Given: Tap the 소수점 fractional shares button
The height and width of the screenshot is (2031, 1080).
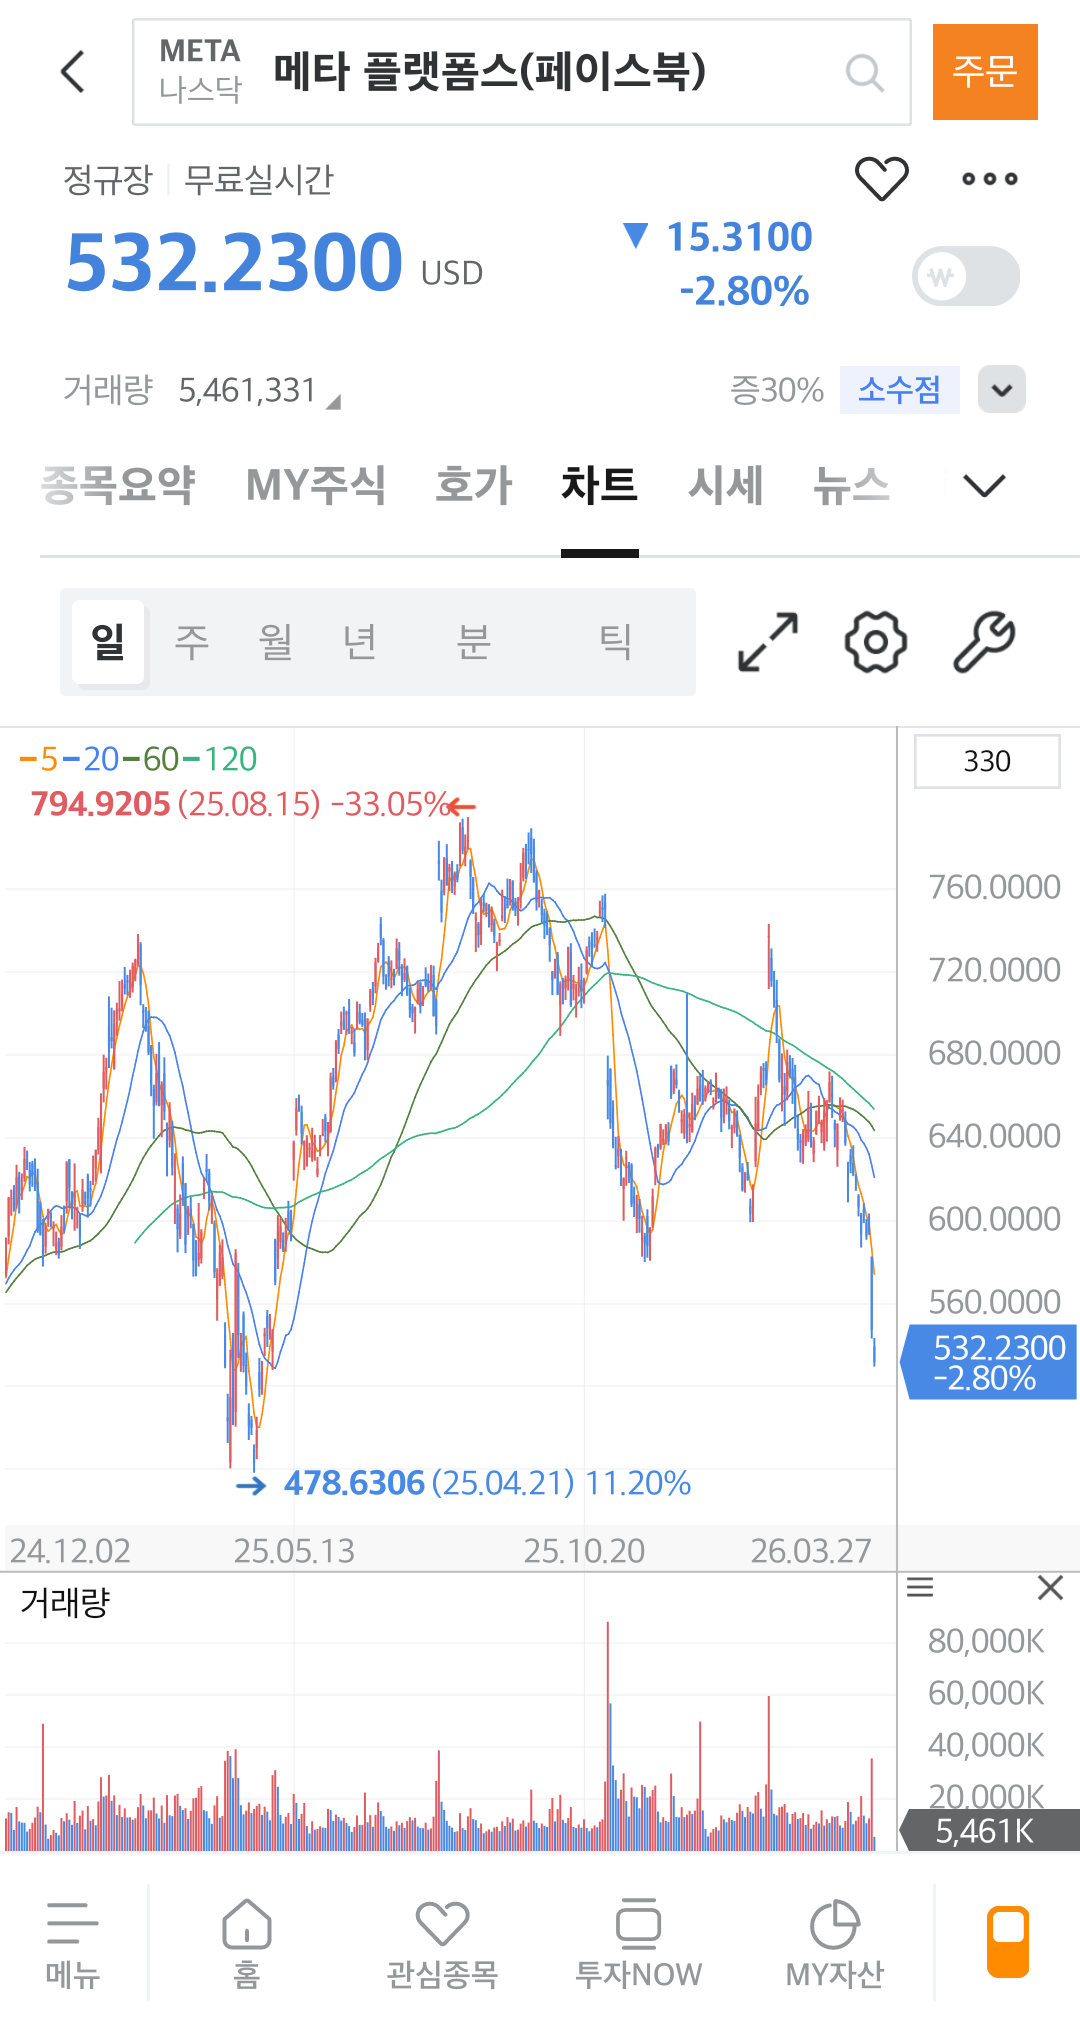Looking at the screenshot, I should click(x=899, y=390).
